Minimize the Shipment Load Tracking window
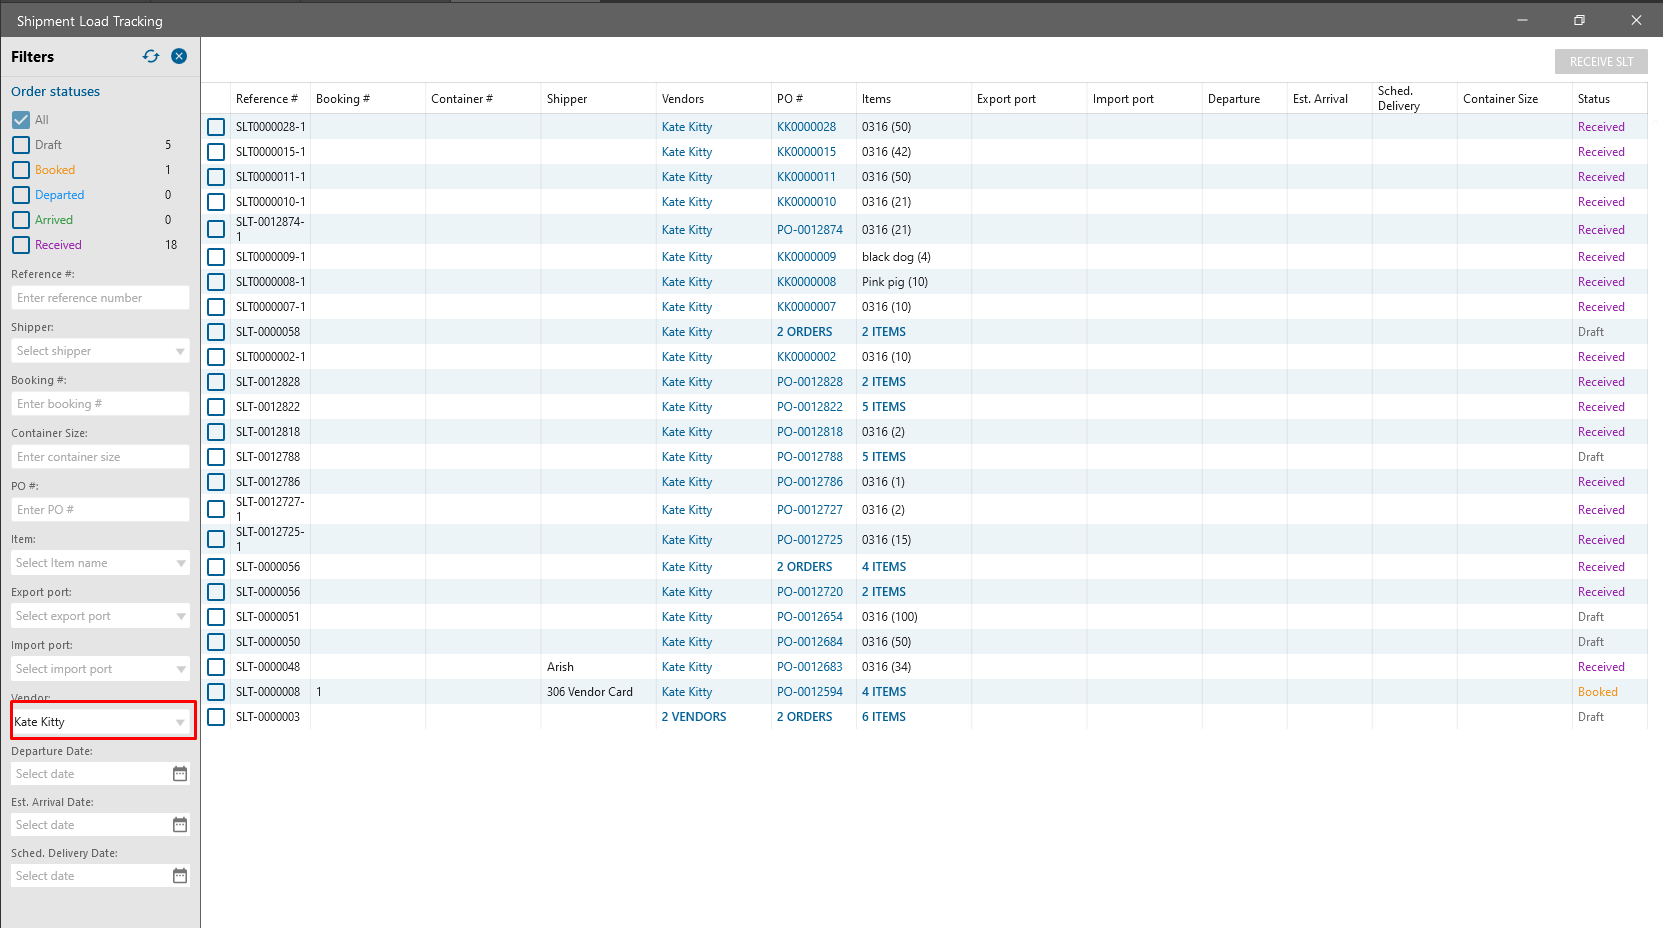The height and width of the screenshot is (928, 1663). click(x=1522, y=20)
